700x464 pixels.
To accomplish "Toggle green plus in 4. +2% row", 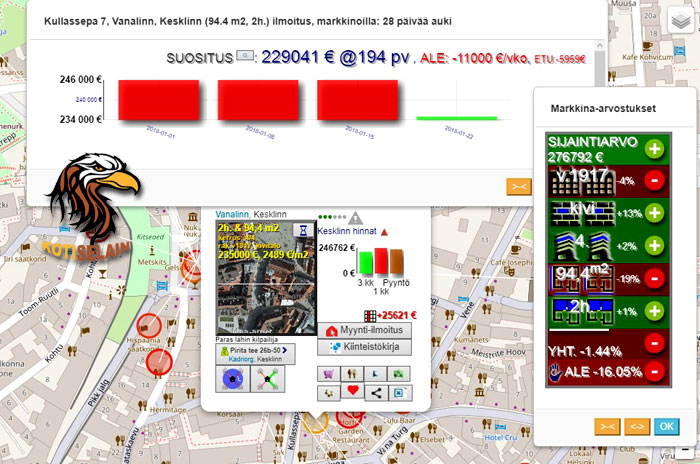I will pos(654,246).
